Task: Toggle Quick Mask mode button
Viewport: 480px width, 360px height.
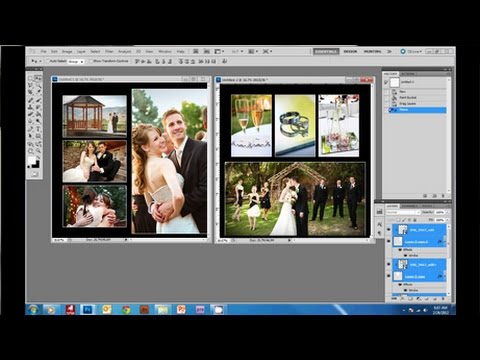Action: [x=34, y=174]
